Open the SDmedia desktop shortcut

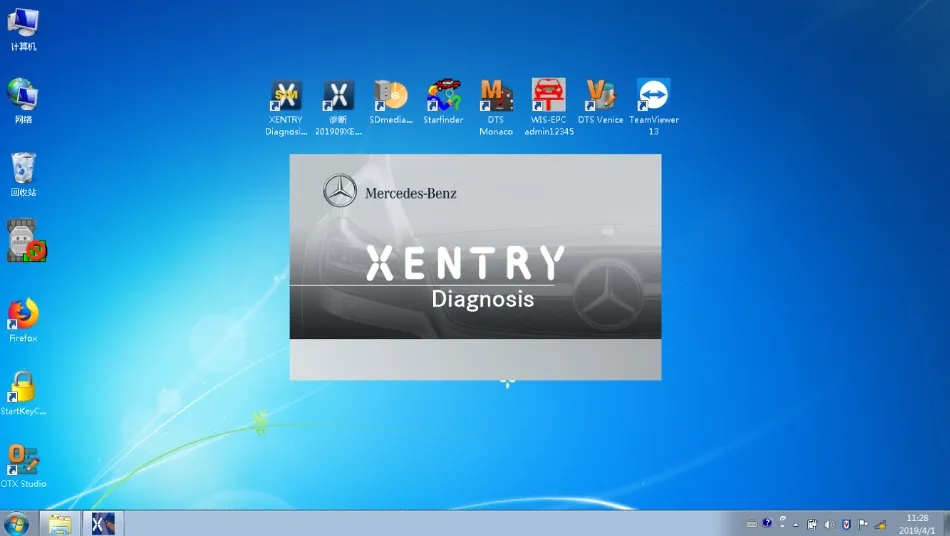click(390, 97)
